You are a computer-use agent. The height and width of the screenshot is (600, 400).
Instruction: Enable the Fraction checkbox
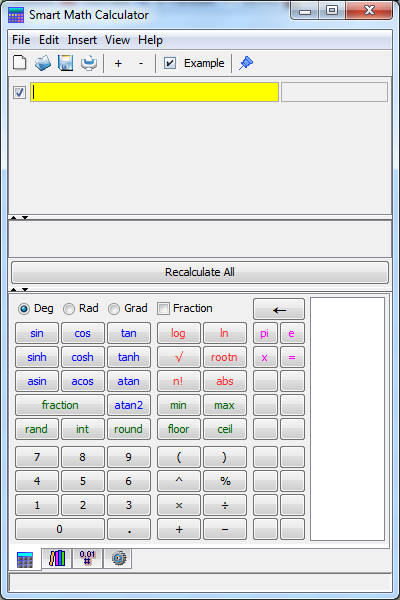click(163, 308)
